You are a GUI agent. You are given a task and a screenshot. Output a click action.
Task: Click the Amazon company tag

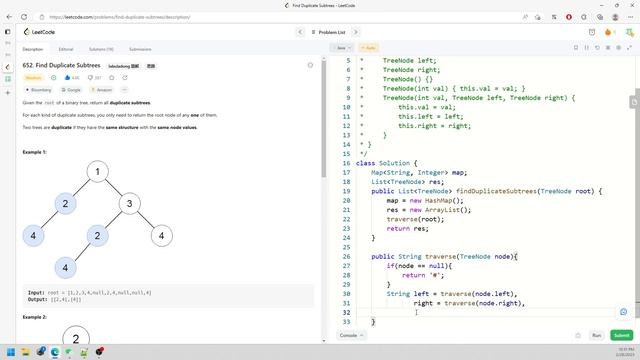coord(102,90)
